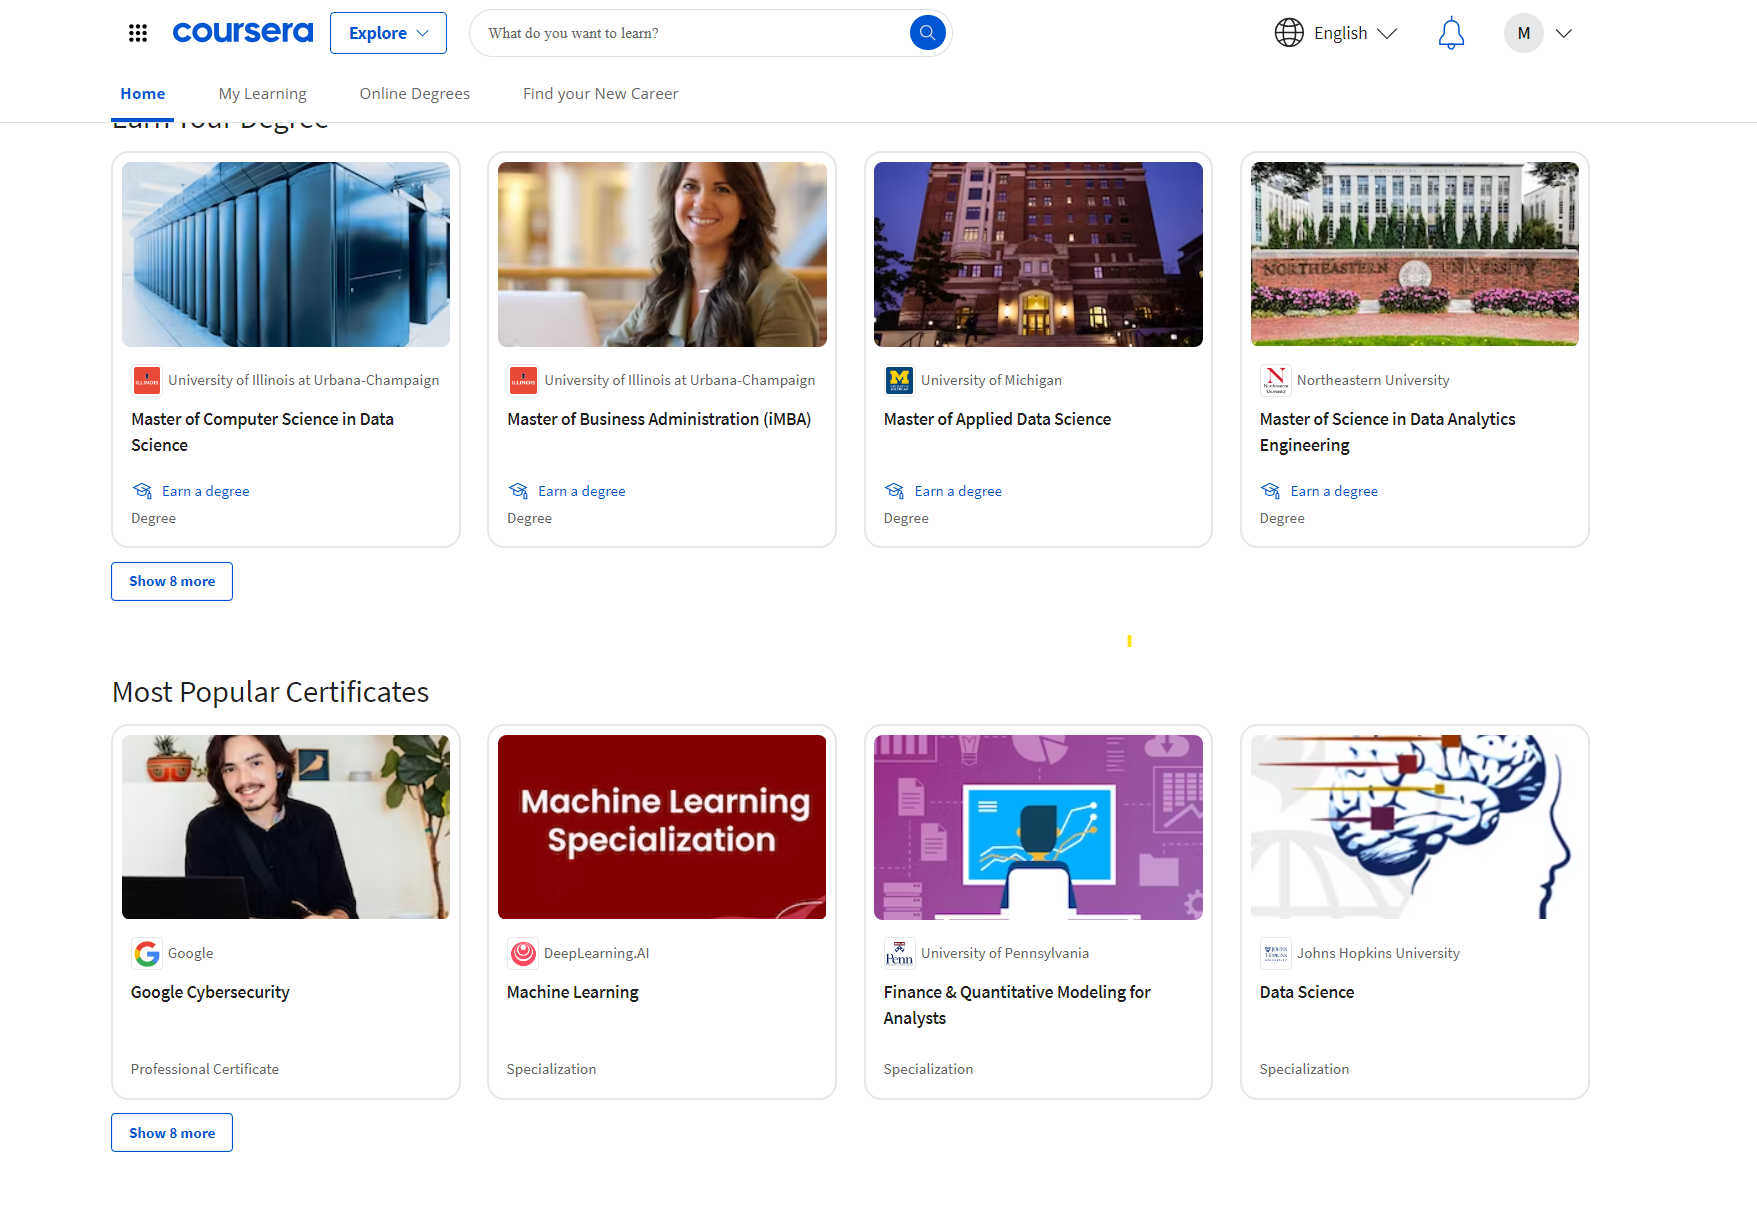Open the notifications bell
Viewport: 1757px width, 1208px height.
pyautogui.click(x=1451, y=33)
